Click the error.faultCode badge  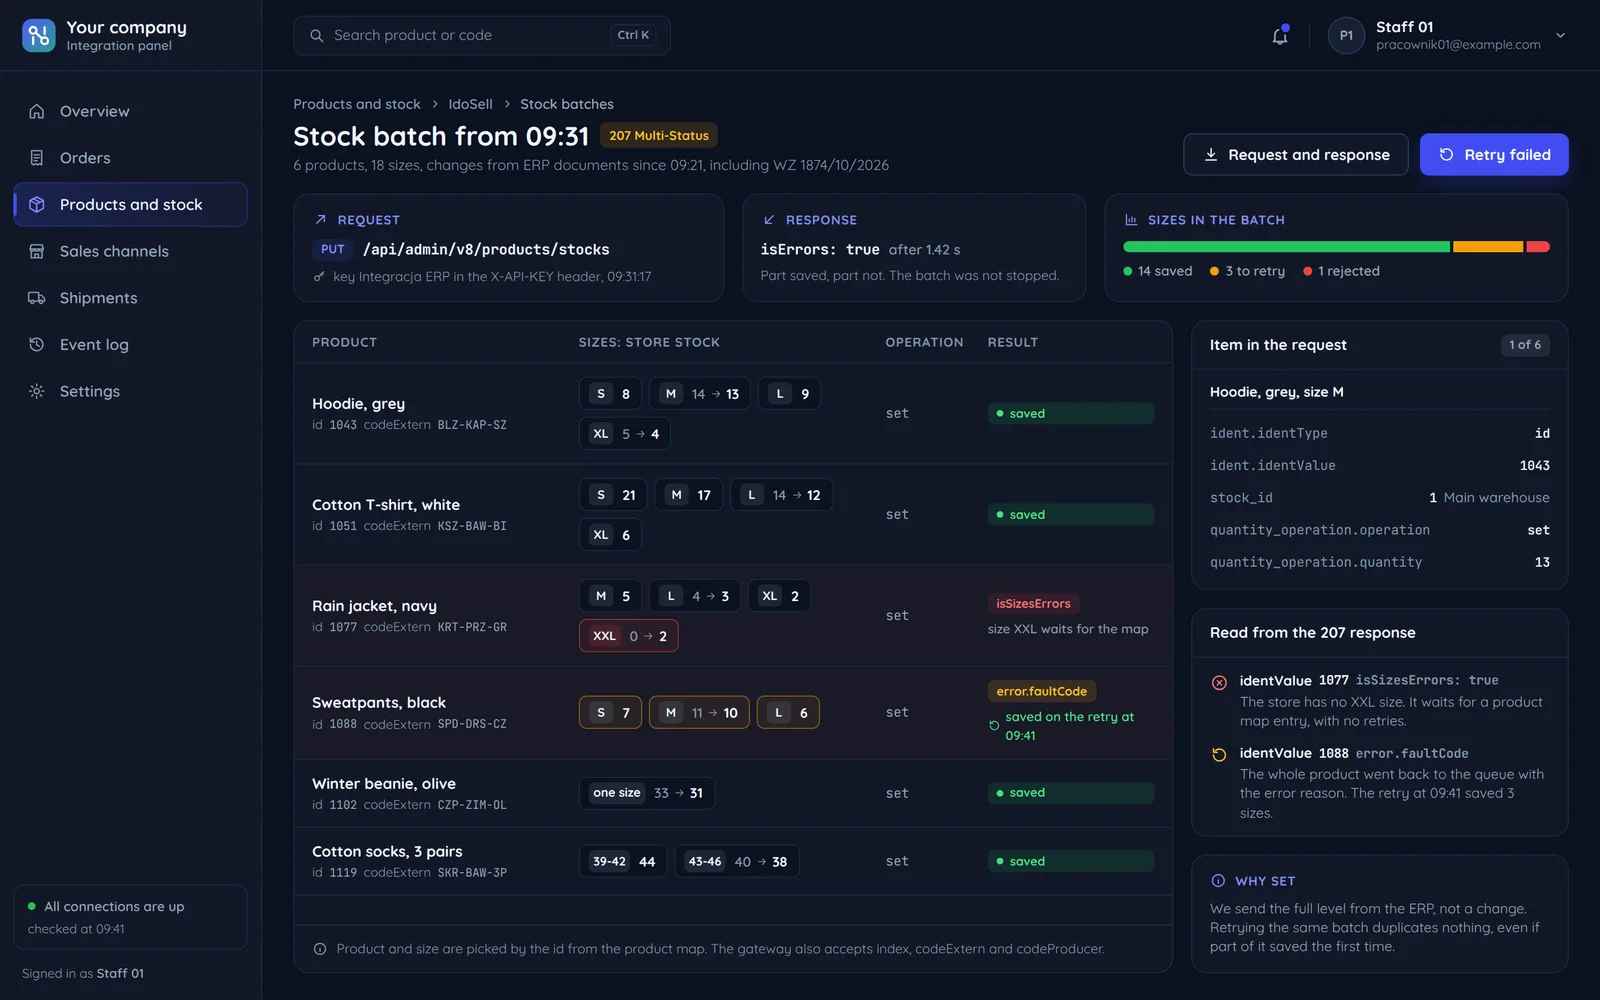(x=1041, y=691)
